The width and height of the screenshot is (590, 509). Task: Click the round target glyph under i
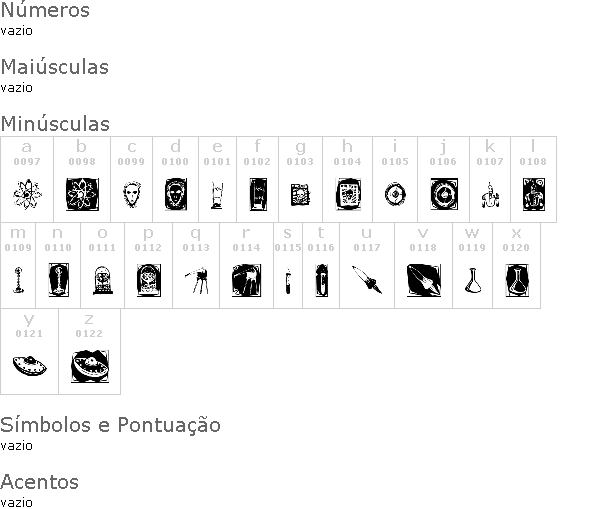(x=395, y=194)
